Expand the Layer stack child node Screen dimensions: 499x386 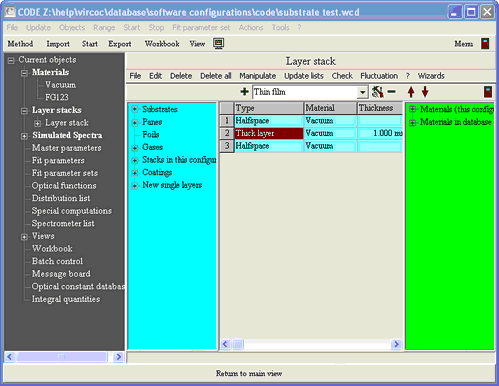[x=37, y=123]
